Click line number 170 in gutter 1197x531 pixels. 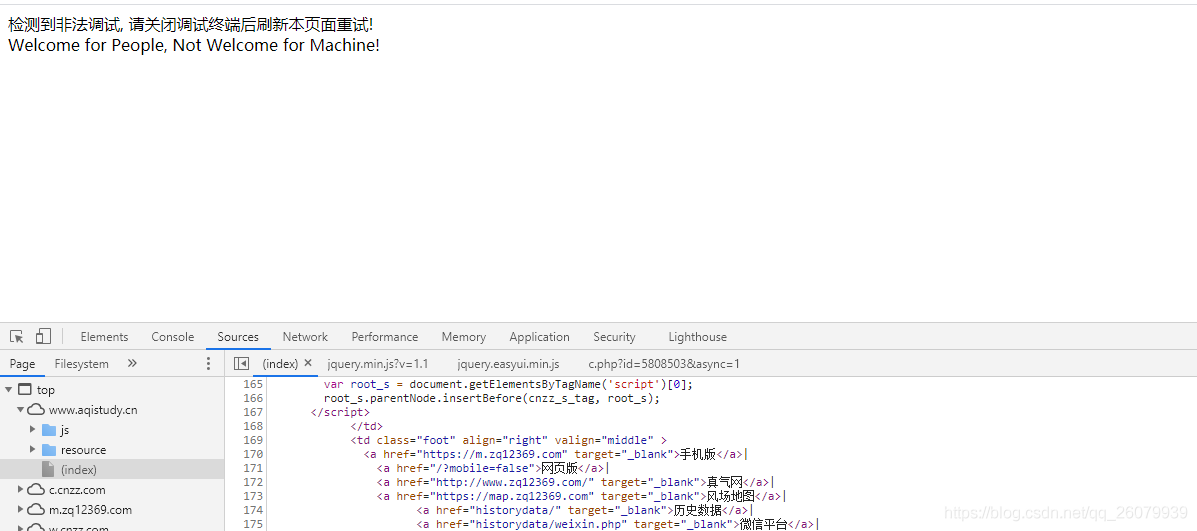[253, 454]
